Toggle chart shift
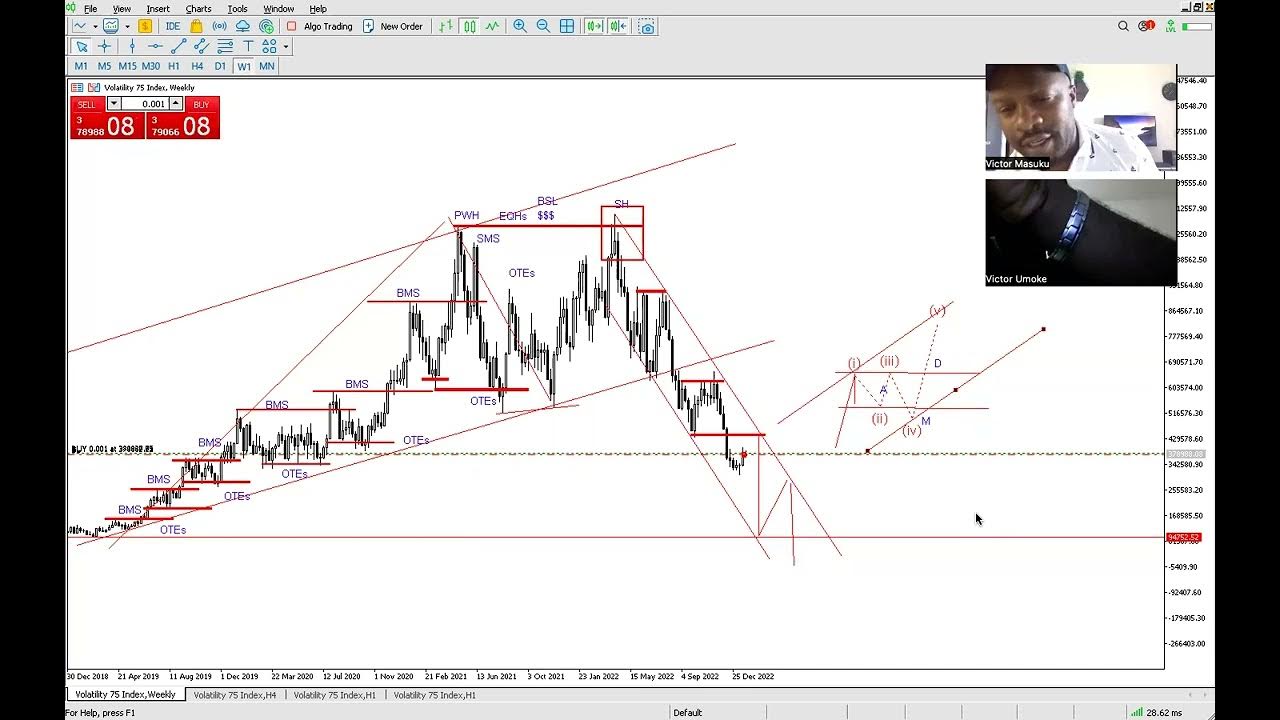 pos(618,26)
